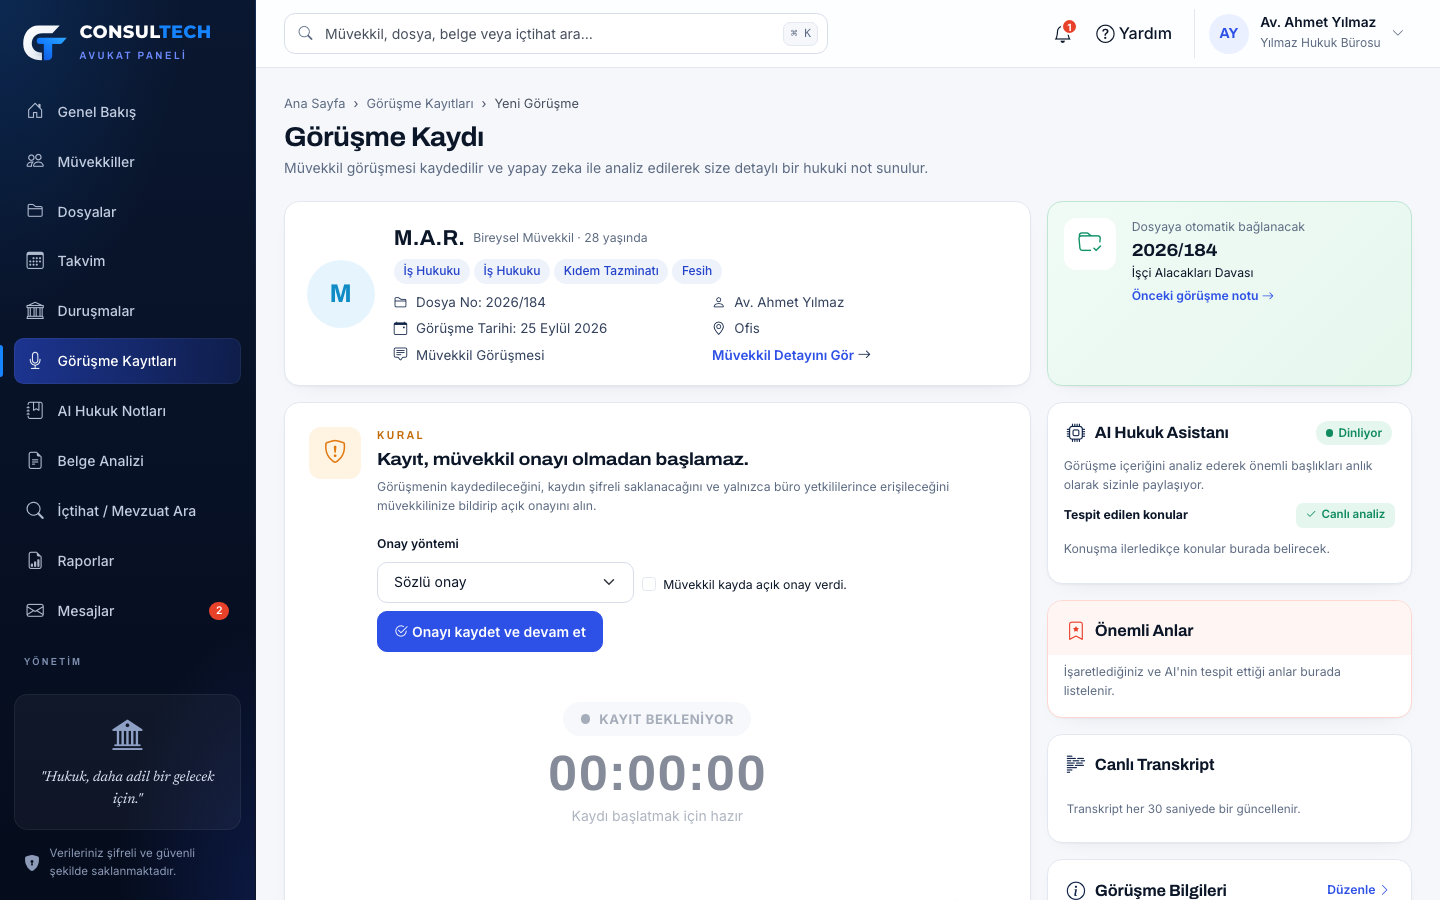Follow the Müvekkil Detayını Gör link
The height and width of the screenshot is (900, 1440).
[x=791, y=355]
